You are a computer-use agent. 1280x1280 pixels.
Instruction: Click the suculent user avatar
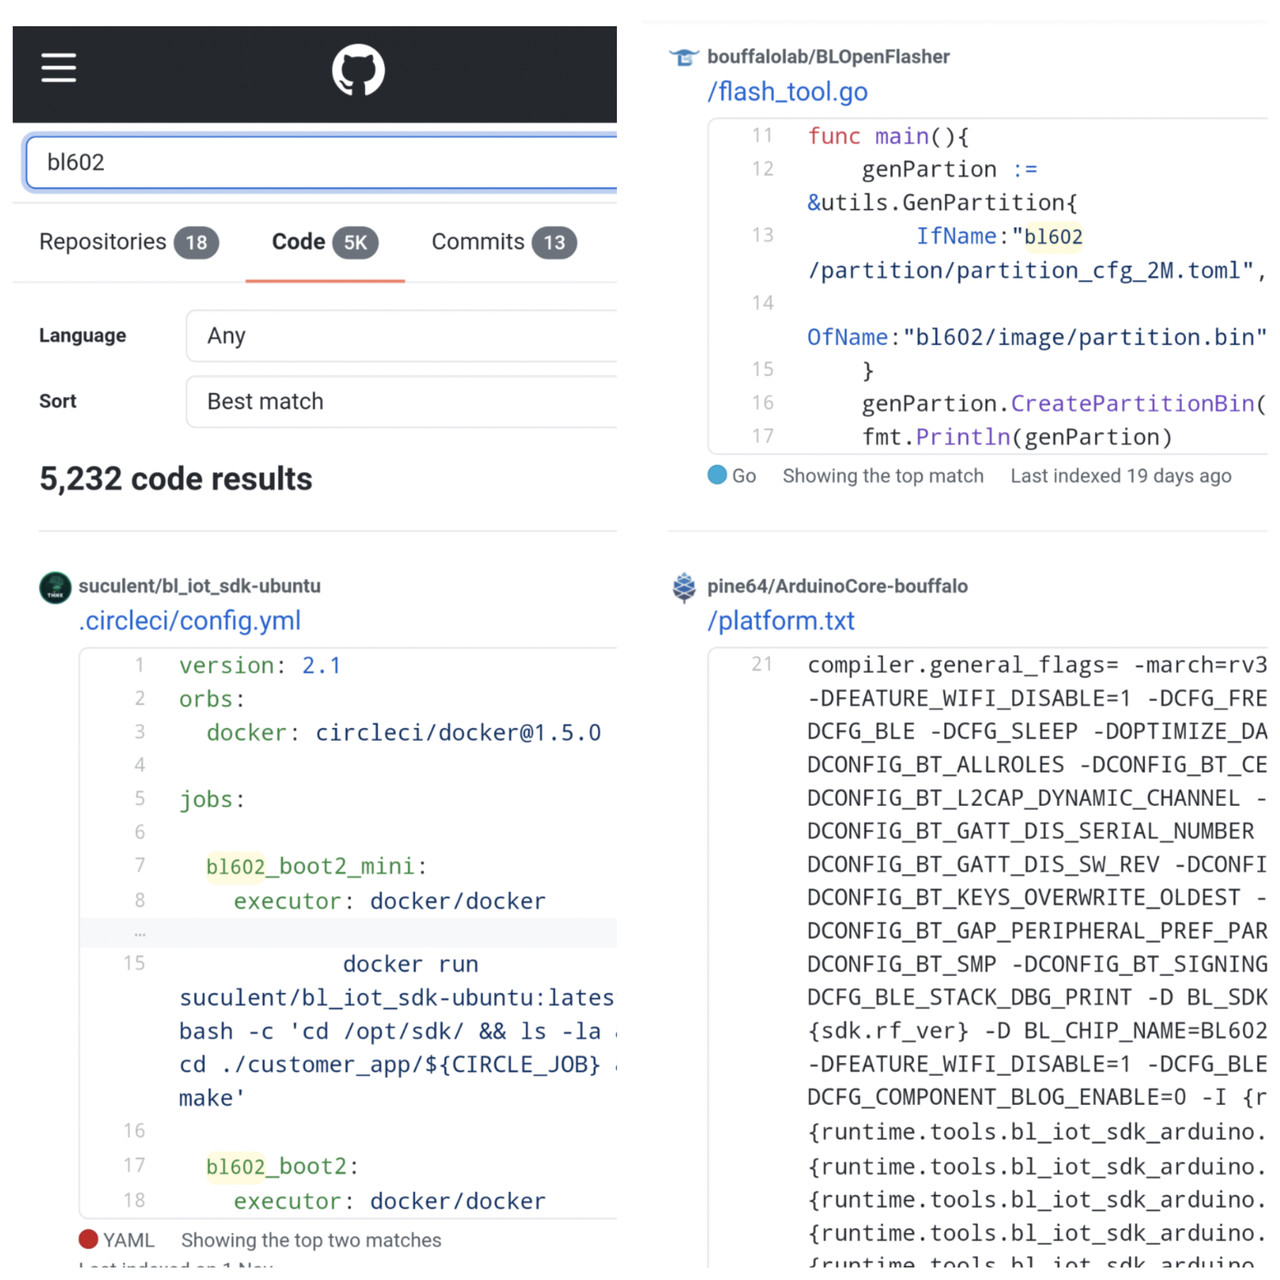[55, 587]
